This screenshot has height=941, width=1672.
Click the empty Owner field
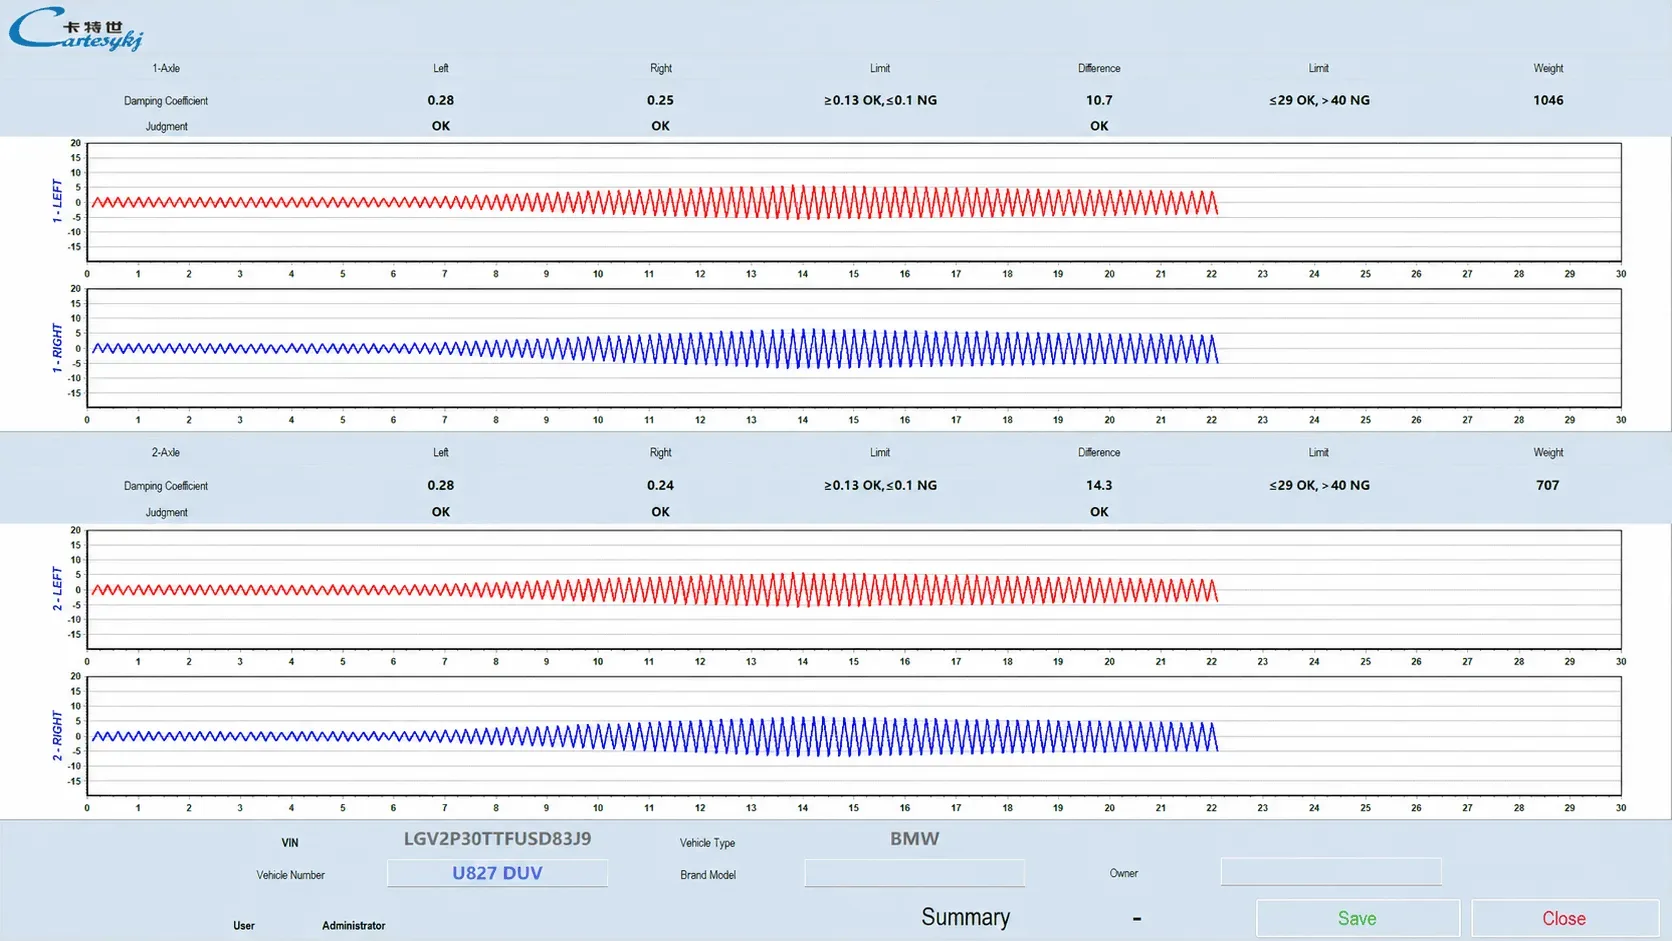pos(1331,872)
